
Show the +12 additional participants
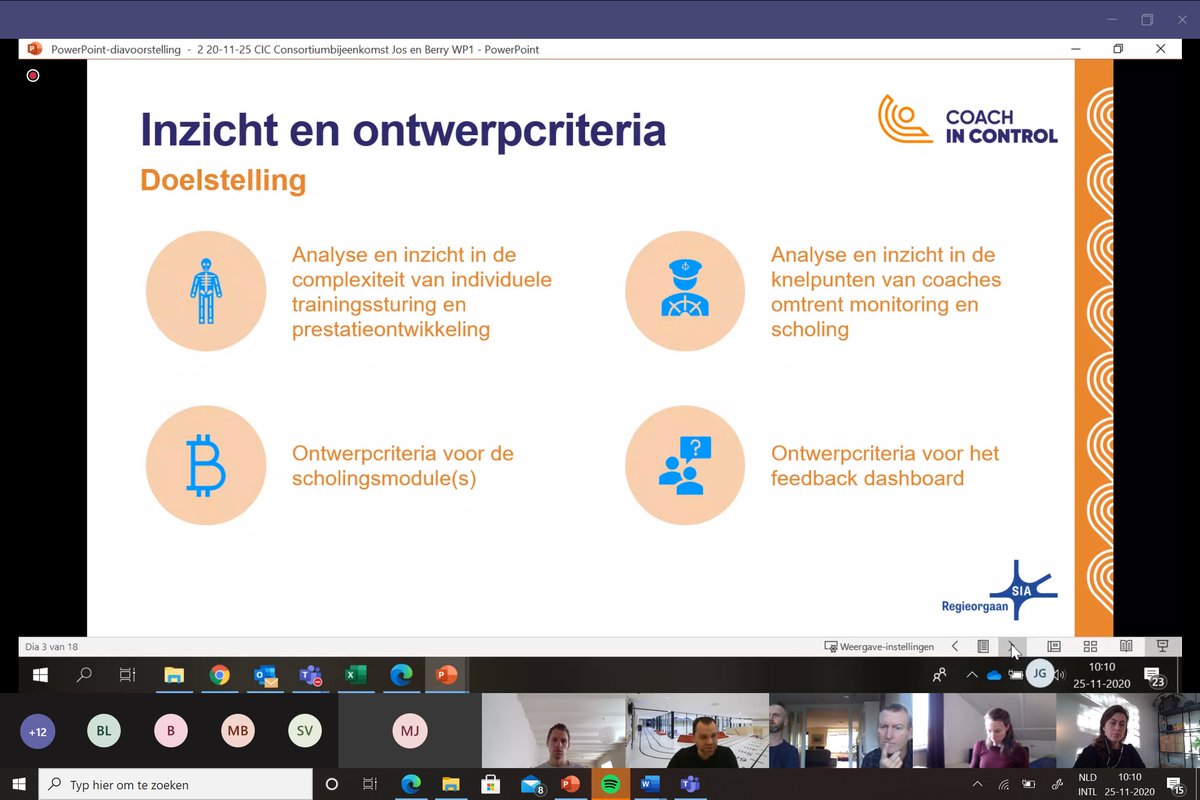38,732
